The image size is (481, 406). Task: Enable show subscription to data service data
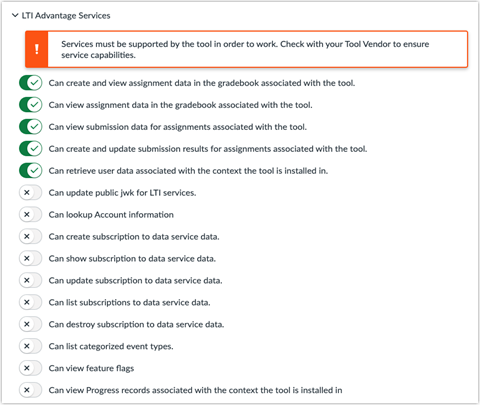tap(31, 258)
